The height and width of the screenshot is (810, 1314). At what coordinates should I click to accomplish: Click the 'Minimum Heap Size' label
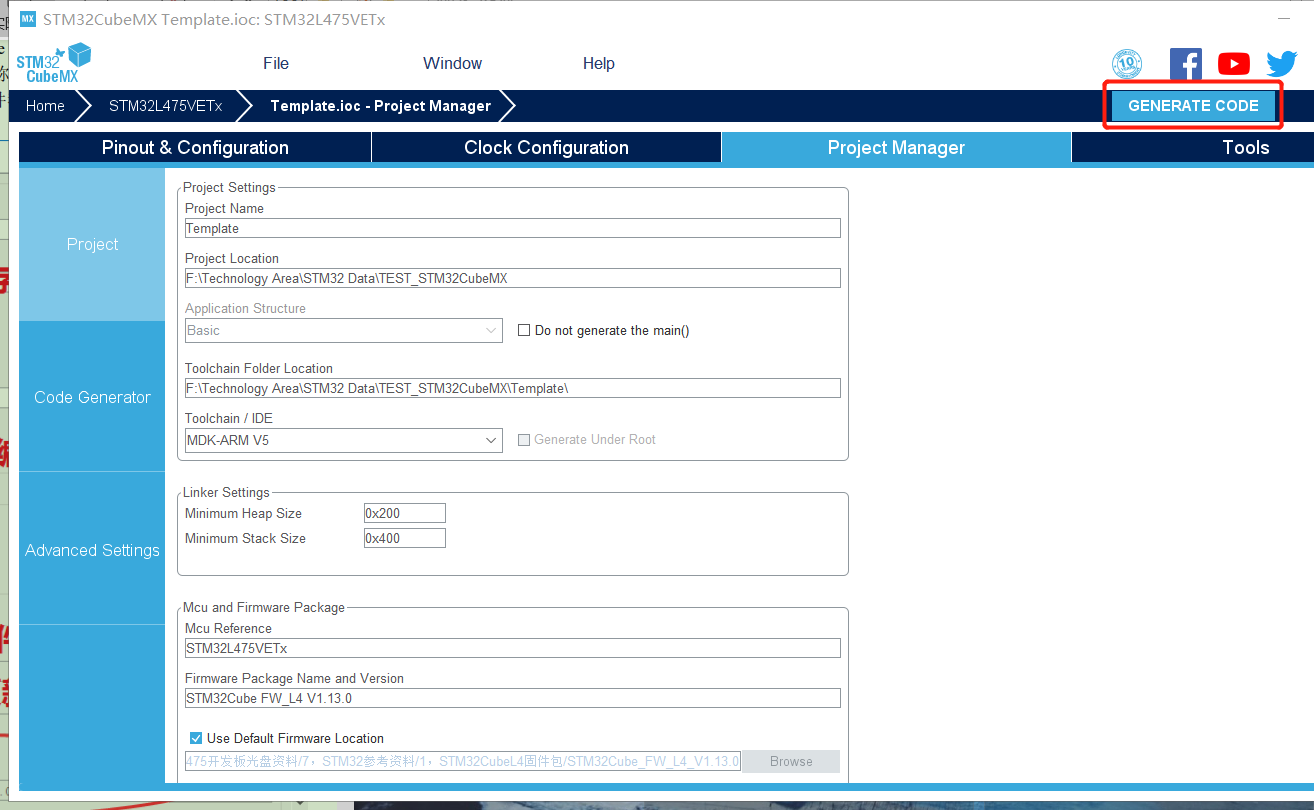[x=243, y=513]
